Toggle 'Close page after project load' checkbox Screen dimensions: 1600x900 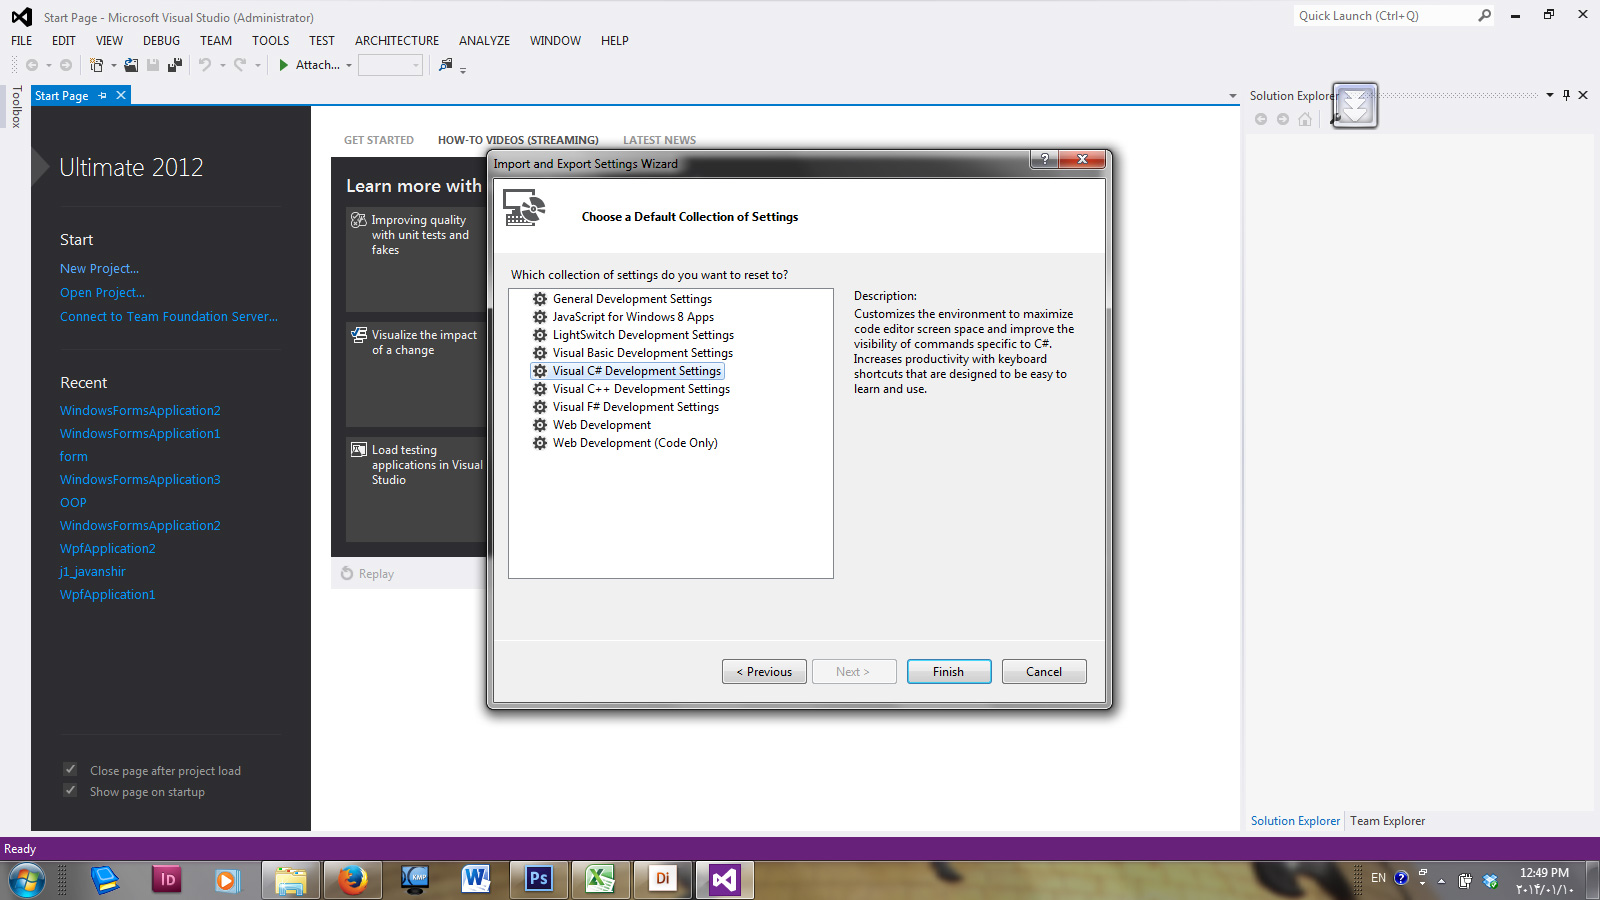point(70,770)
